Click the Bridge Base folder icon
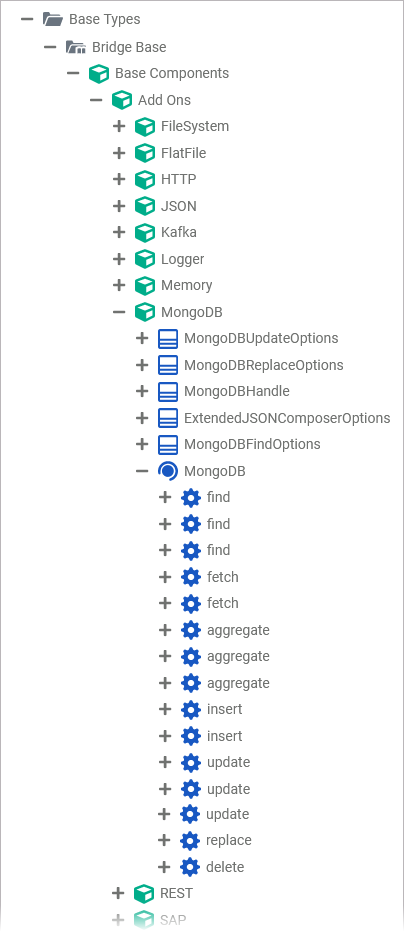Screen dimensions: 404x932 click(x=75, y=47)
